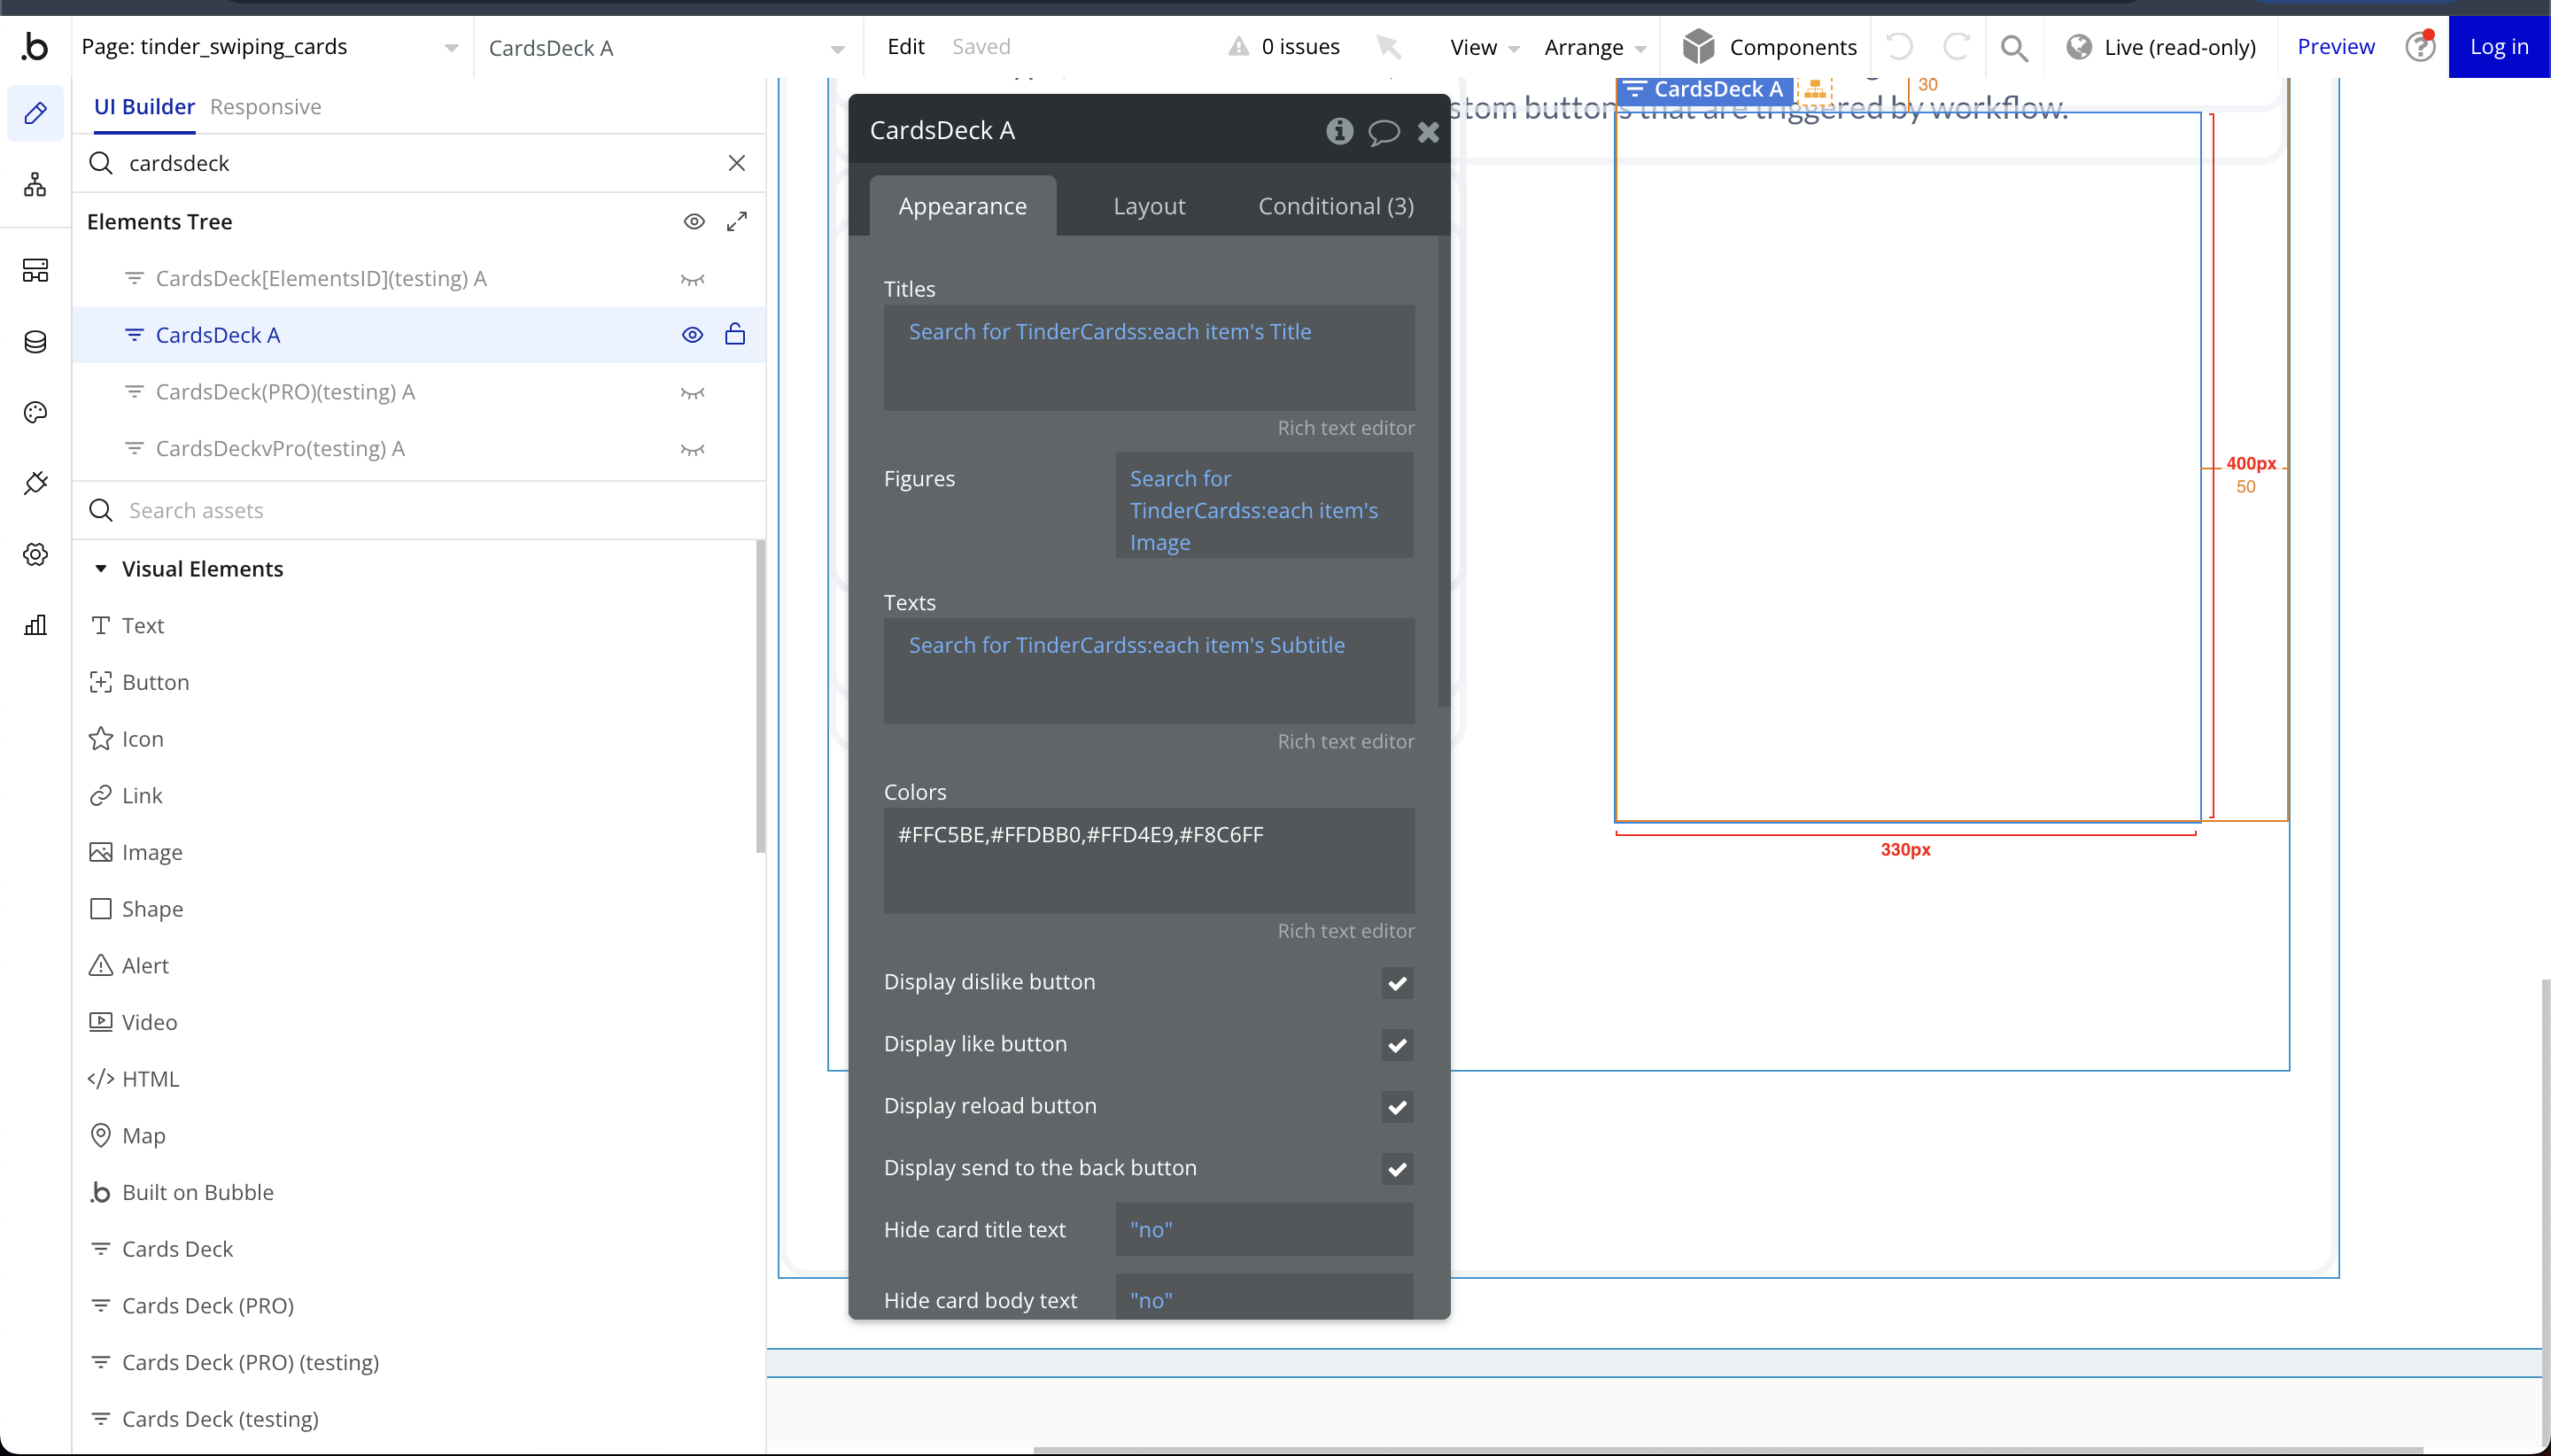The width and height of the screenshot is (2551, 1456).
Task: Click the Colors hex values field
Action: [1148, 860]
